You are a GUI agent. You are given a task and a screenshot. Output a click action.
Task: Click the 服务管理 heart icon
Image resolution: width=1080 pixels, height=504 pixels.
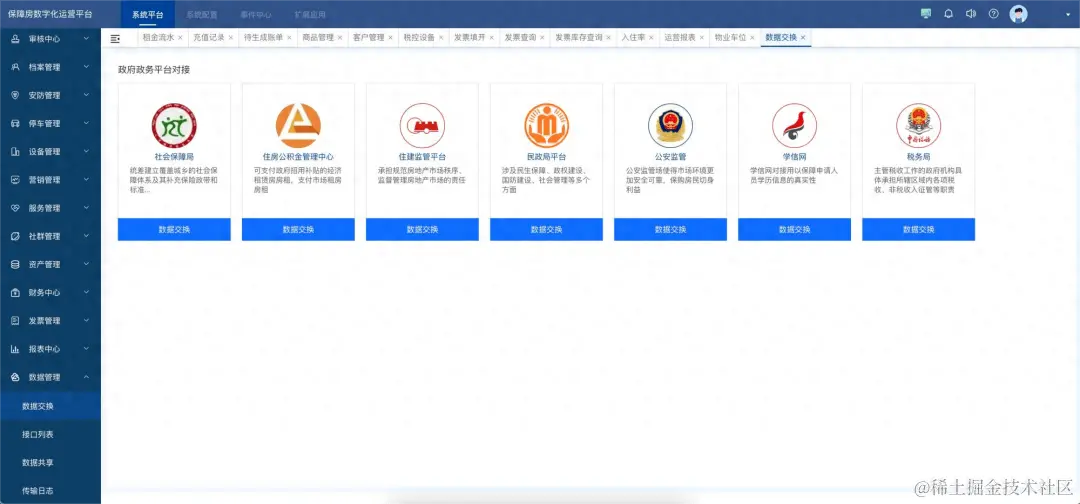14,208
